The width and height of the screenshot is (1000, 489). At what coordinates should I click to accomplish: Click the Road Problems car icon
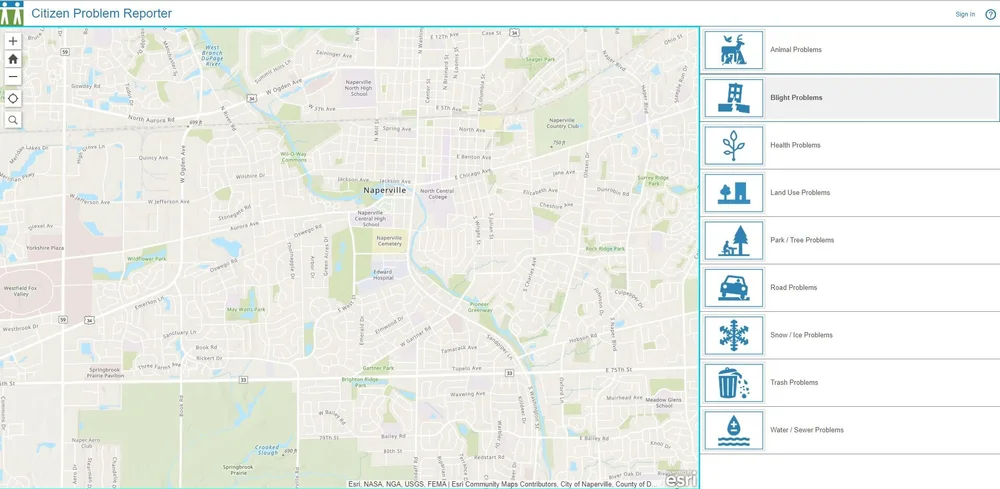point(733,288)
